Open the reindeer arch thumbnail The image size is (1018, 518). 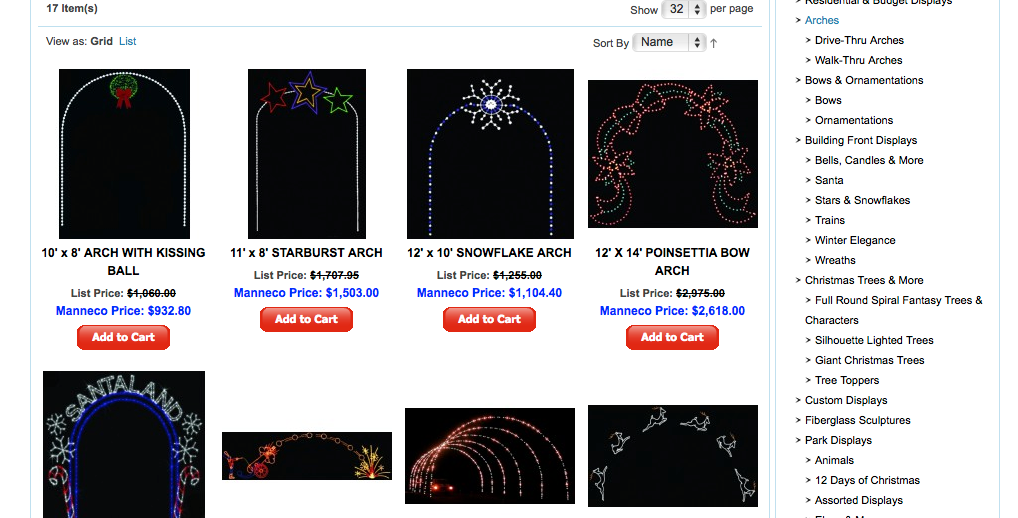[x=673, y=456]
